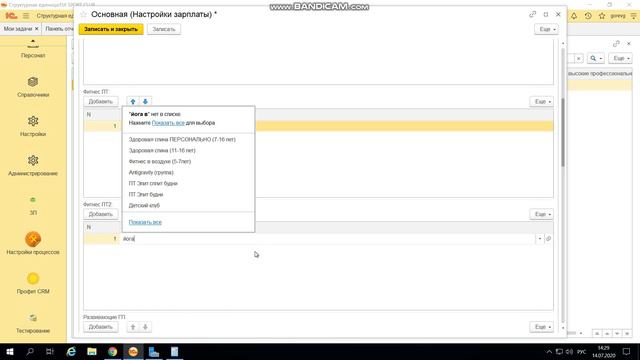Click the 'Записать' button
Image resolution: width=640 pixels, height=360 pixels.
pyautogui.click(x=164, y=29)
